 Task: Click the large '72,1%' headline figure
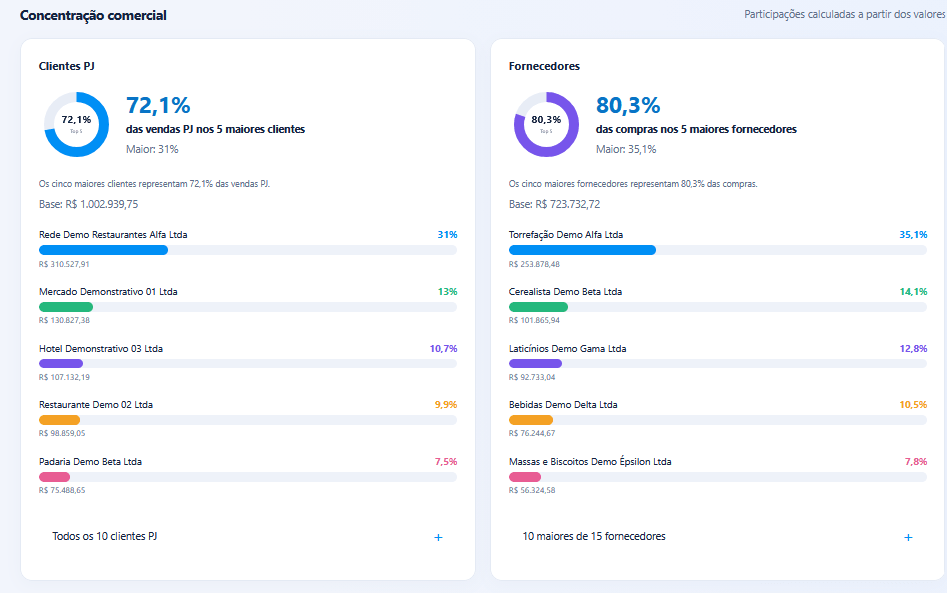pyautogui.click(x=158, y=105)
